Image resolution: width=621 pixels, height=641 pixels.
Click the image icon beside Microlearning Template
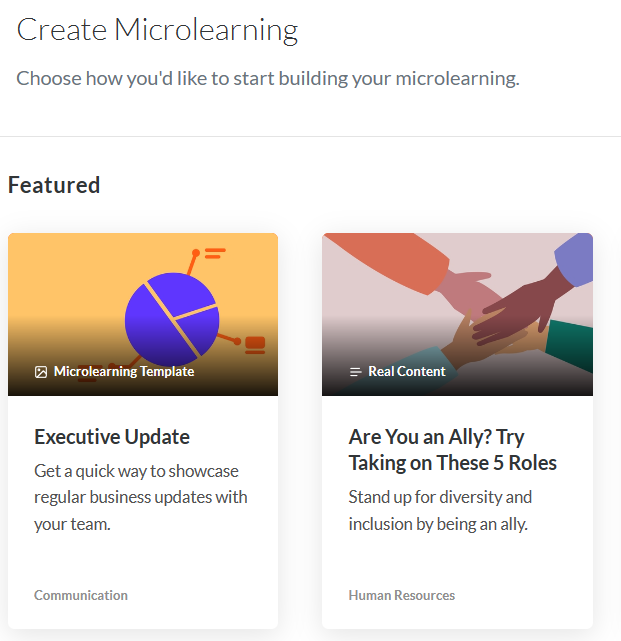[x=41, y=372]
